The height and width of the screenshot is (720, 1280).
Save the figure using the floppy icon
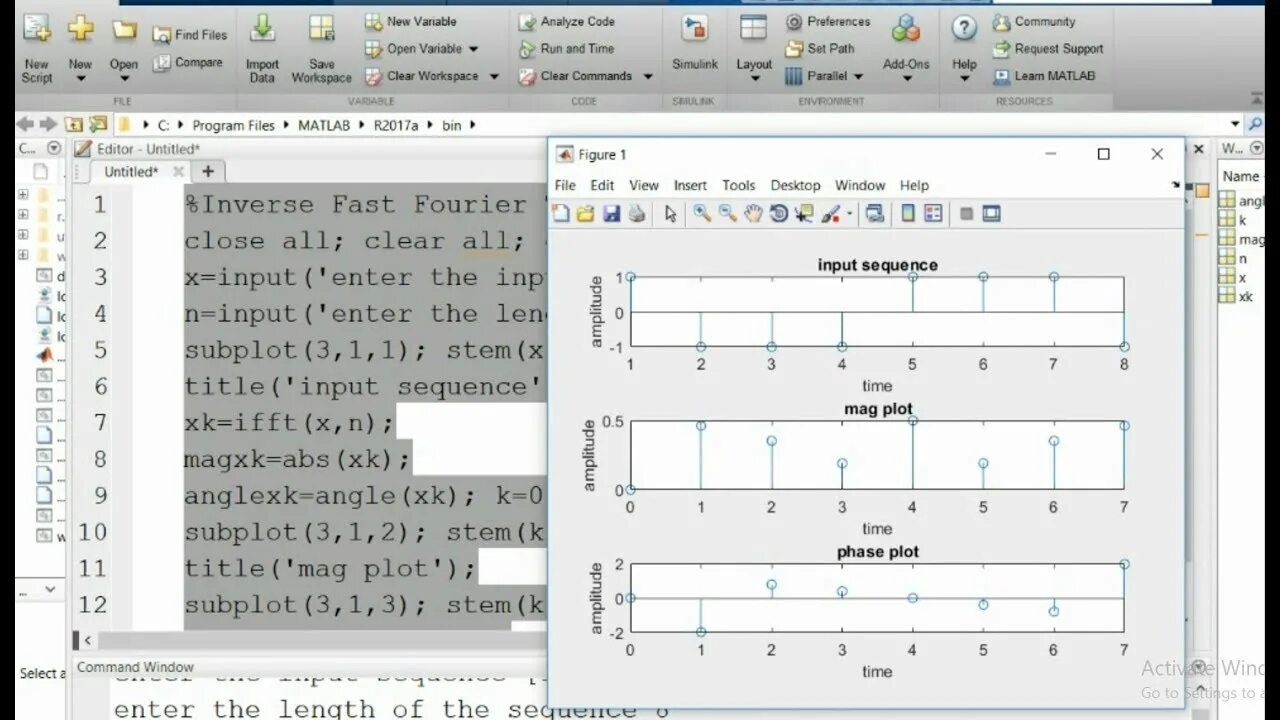[x=612, y=213]
